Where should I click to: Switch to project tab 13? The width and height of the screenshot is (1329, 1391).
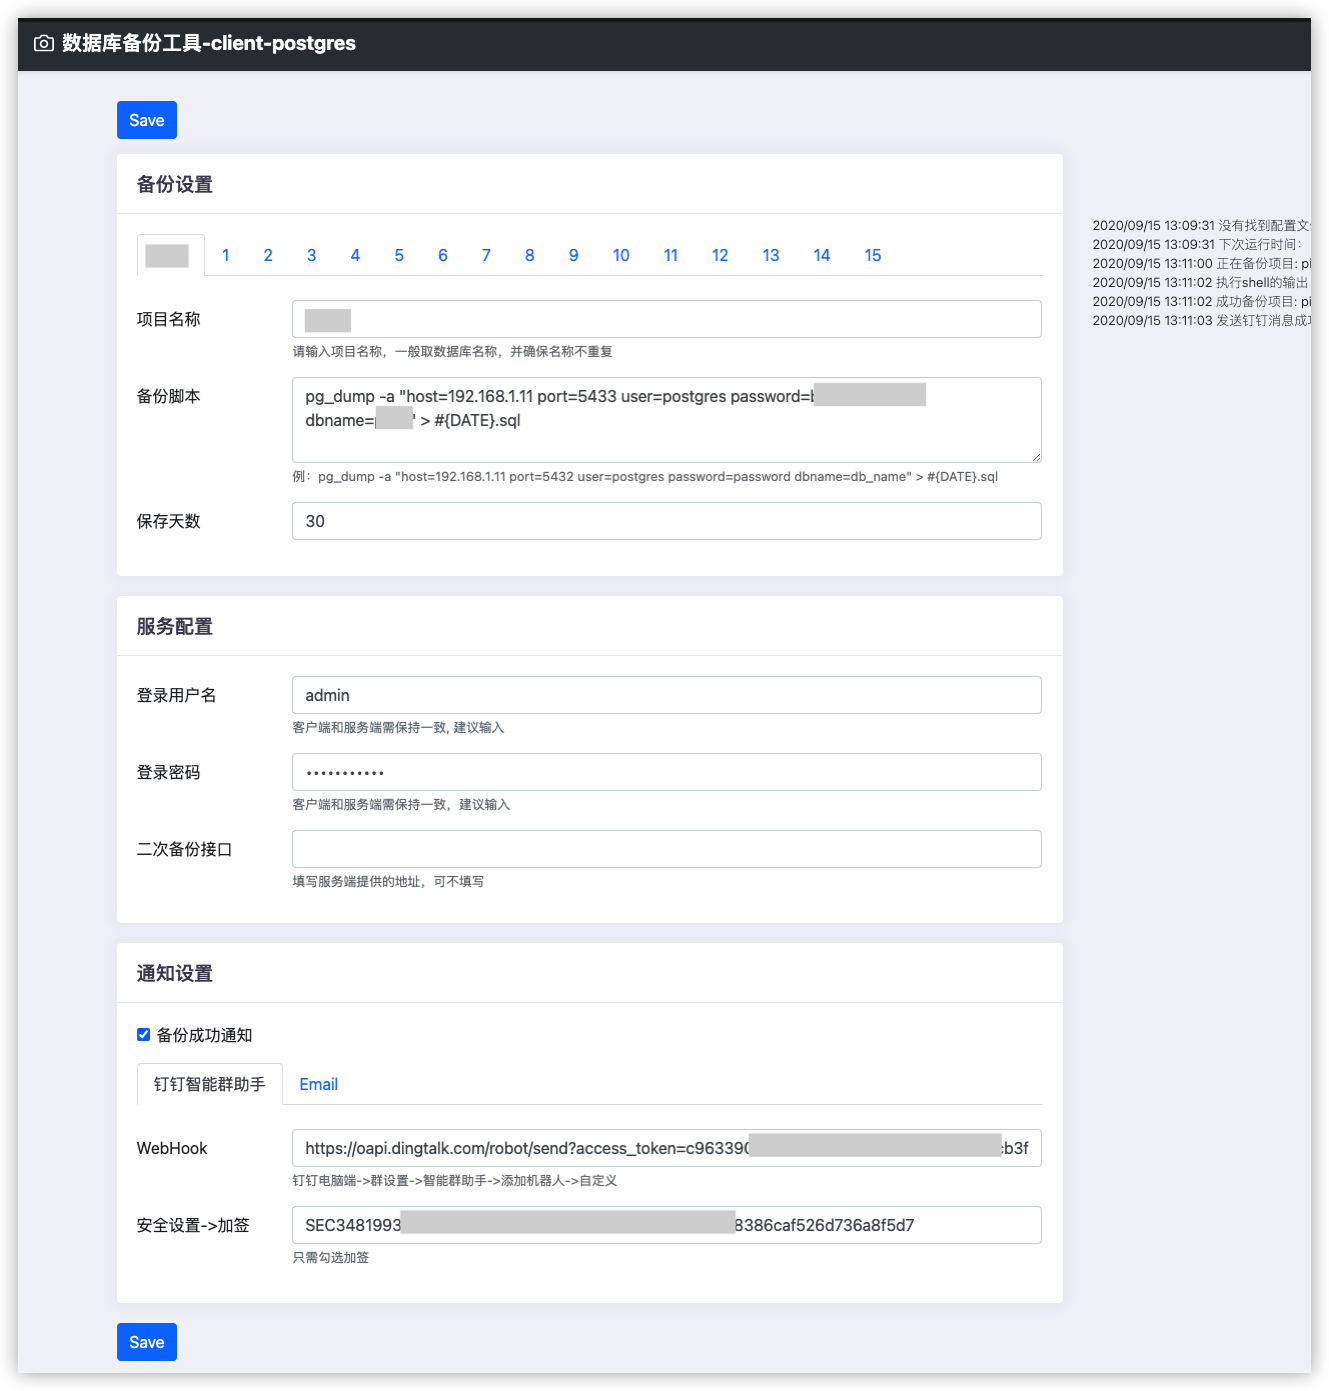click(x=771, y=255)
